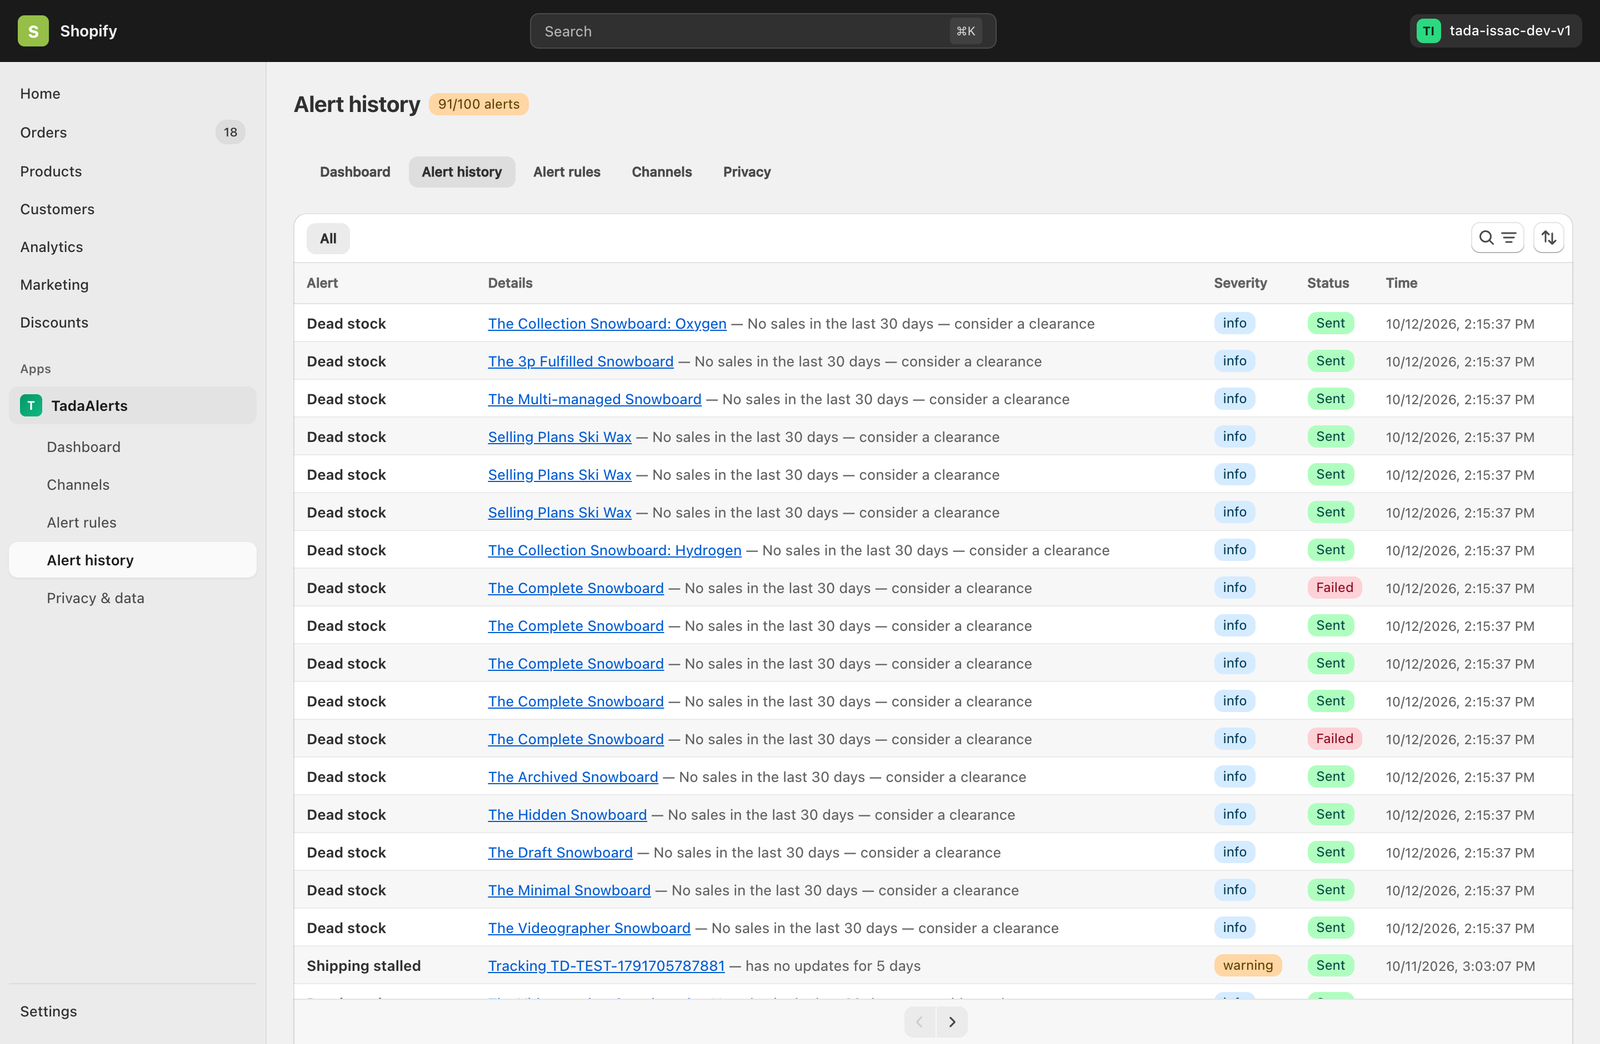The width and height of the screenshot is (1600, 1044).
Task: Open Settings in the sidebar
Action: coord(133,1011)
